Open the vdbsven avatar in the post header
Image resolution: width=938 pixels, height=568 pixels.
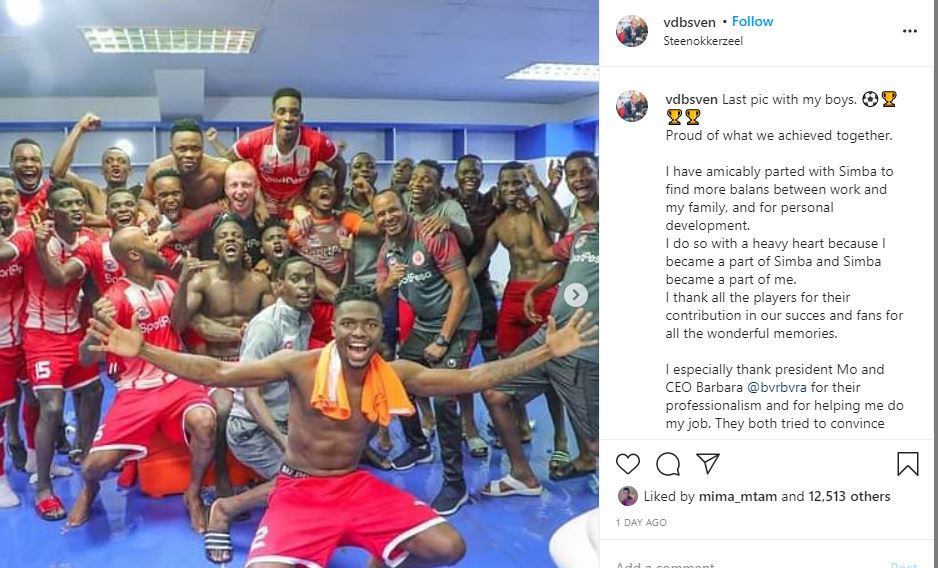tap(632, 31)
